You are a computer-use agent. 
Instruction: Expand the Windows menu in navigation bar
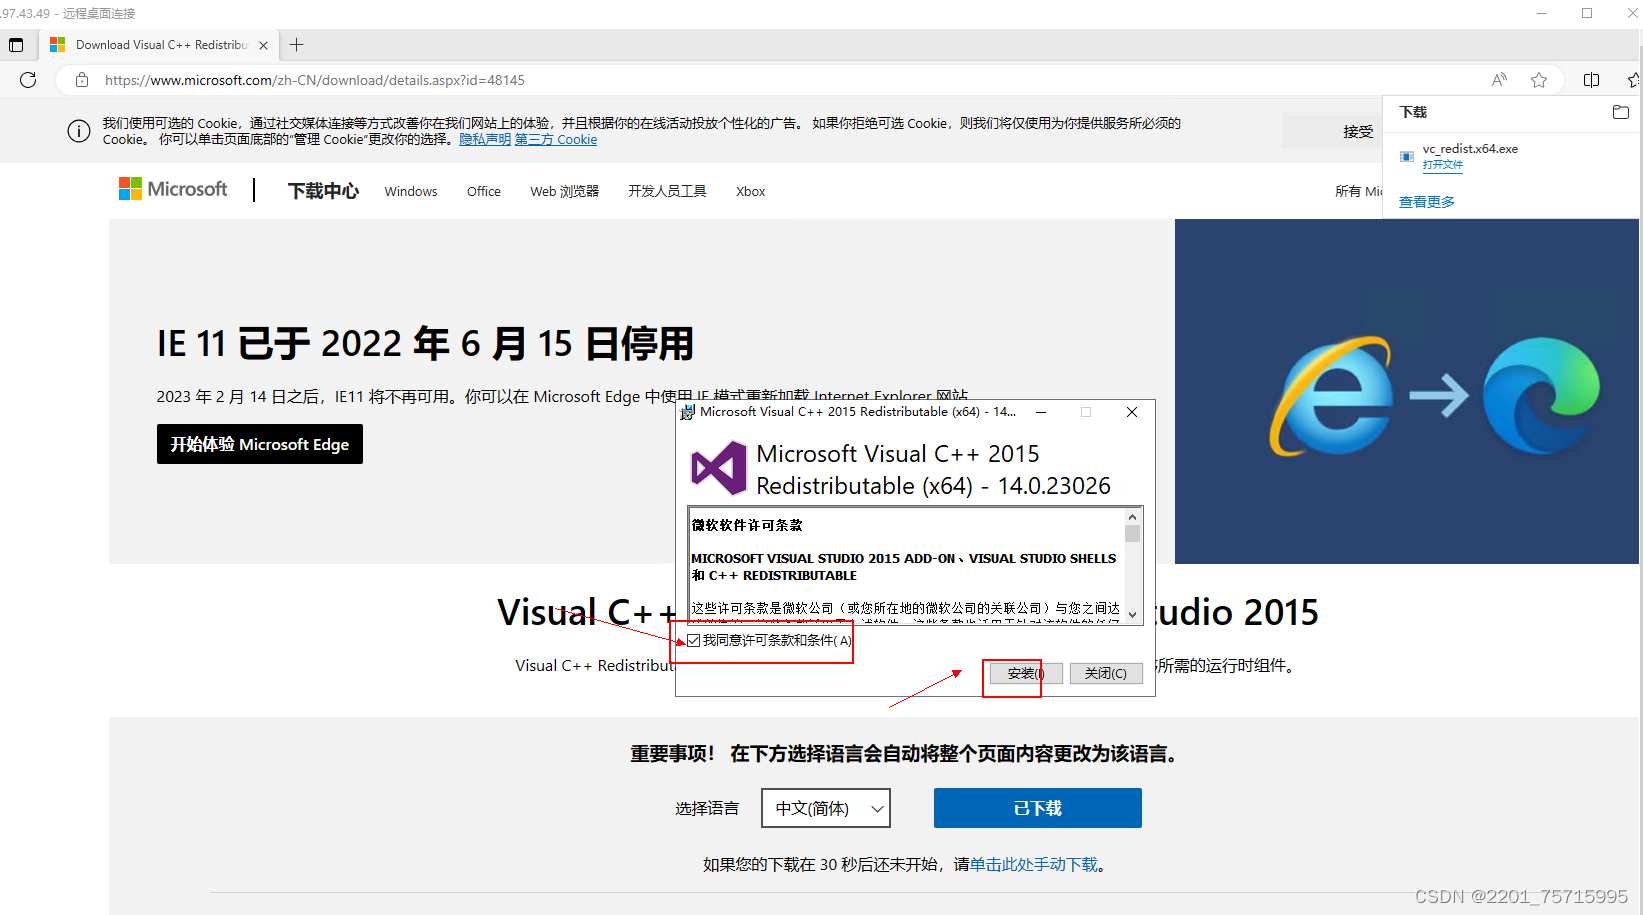pos(410,191)
